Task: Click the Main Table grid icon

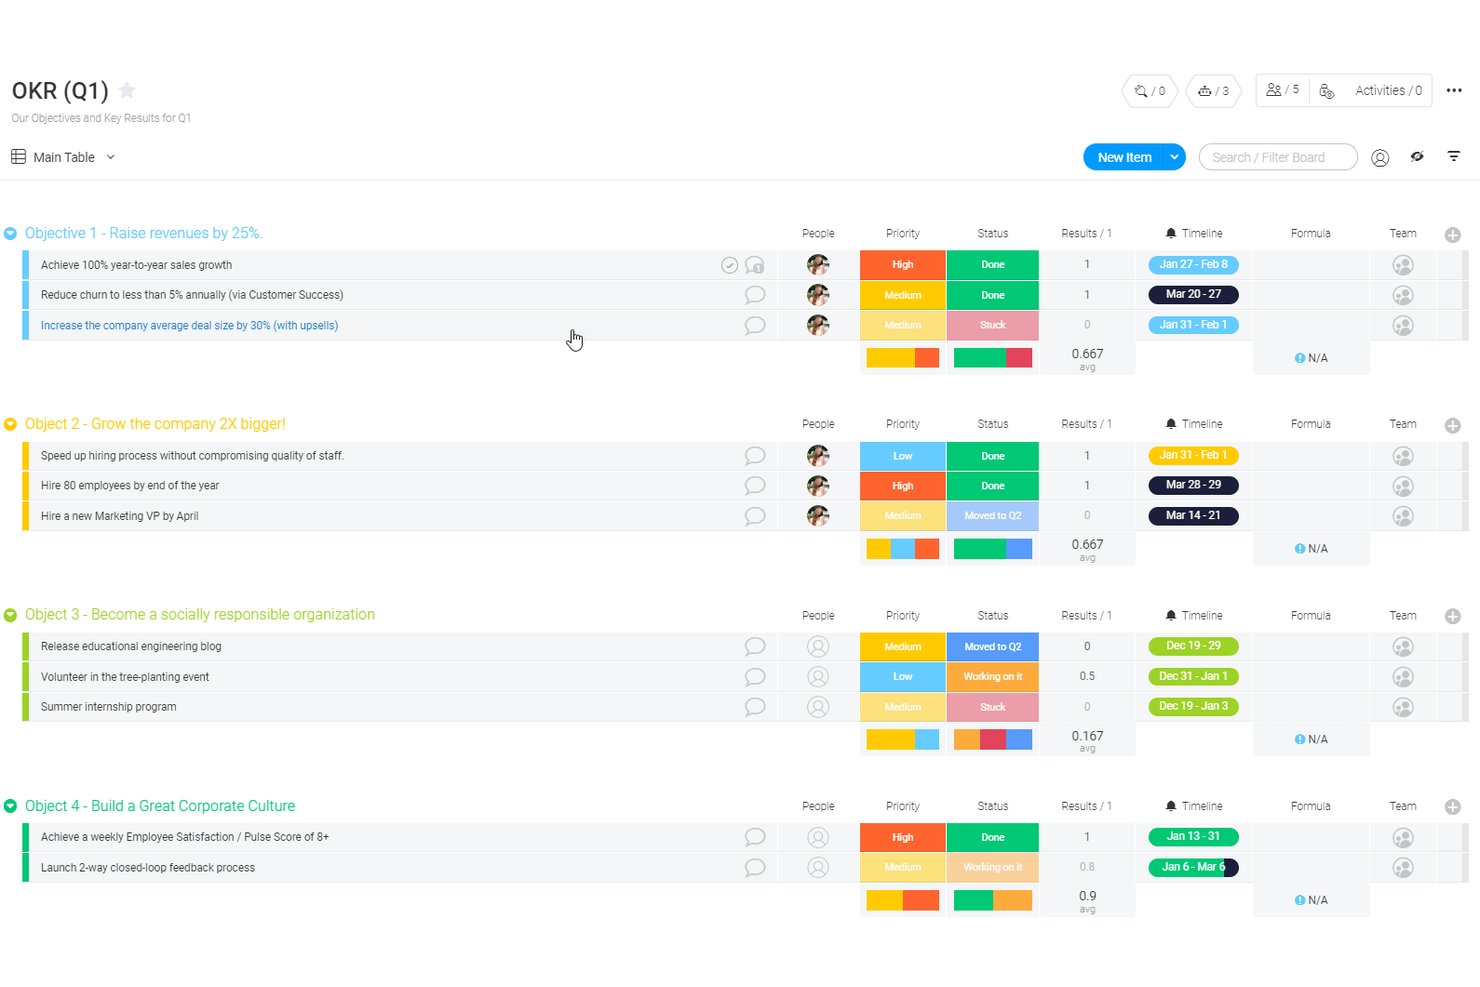Action: click(x=18, y=157)
